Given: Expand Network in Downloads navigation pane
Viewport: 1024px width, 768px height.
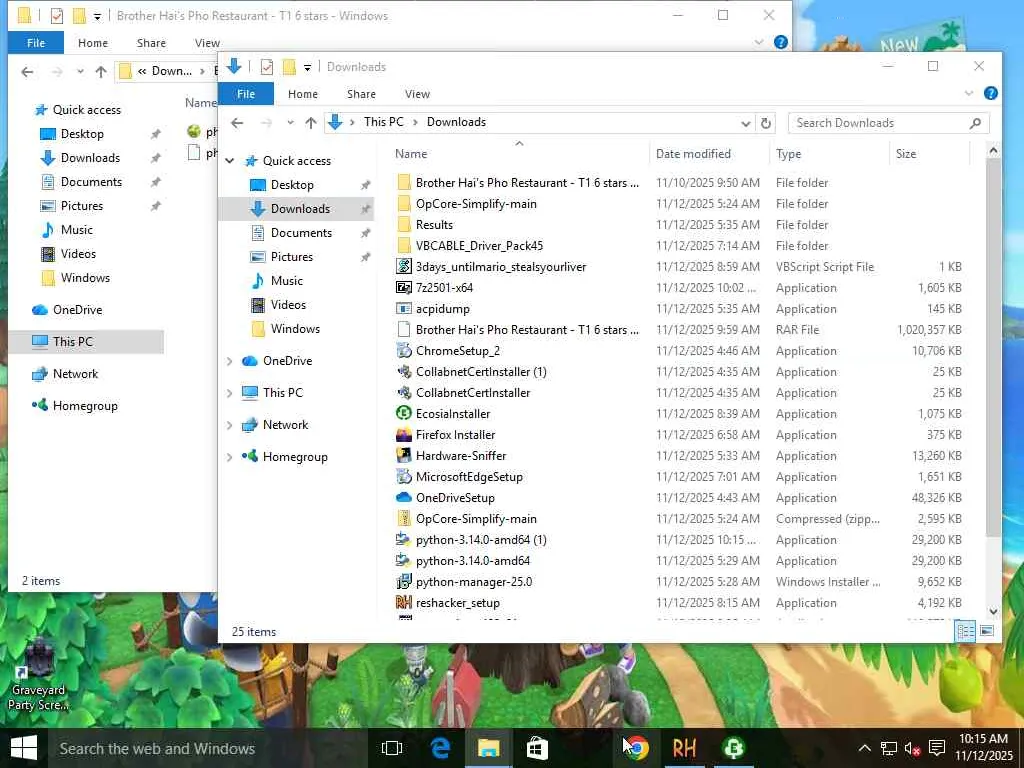Looking at the screenshot, I should point(230,424).
